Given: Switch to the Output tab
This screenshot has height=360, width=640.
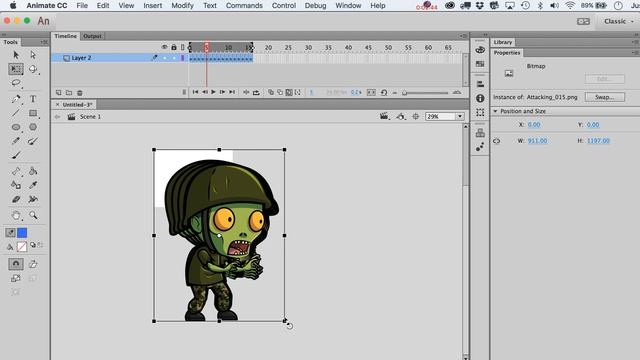Looking at the screenshot, I should [92, 36].
